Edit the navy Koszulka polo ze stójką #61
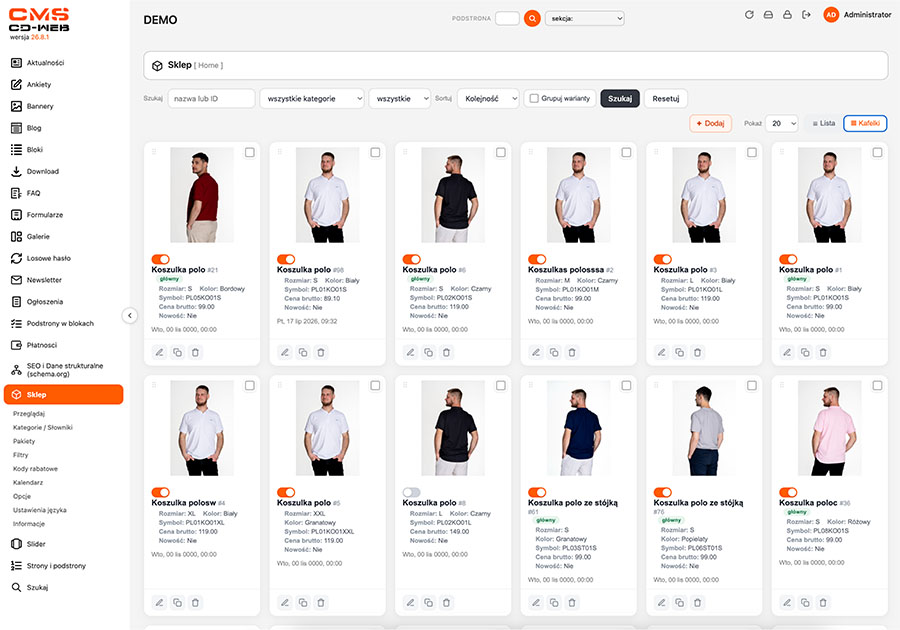This screenshot has width=900, height=630. click(x=536, y=602)
